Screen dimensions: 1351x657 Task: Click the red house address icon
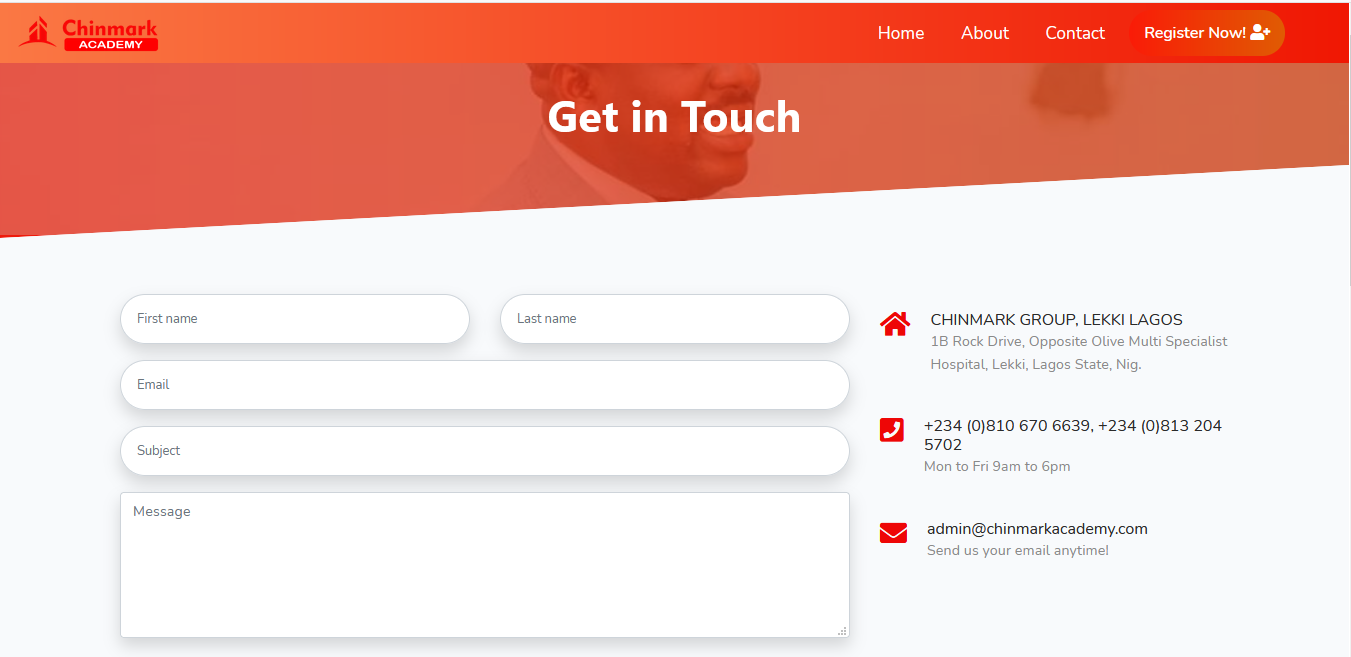click(895, 323)
